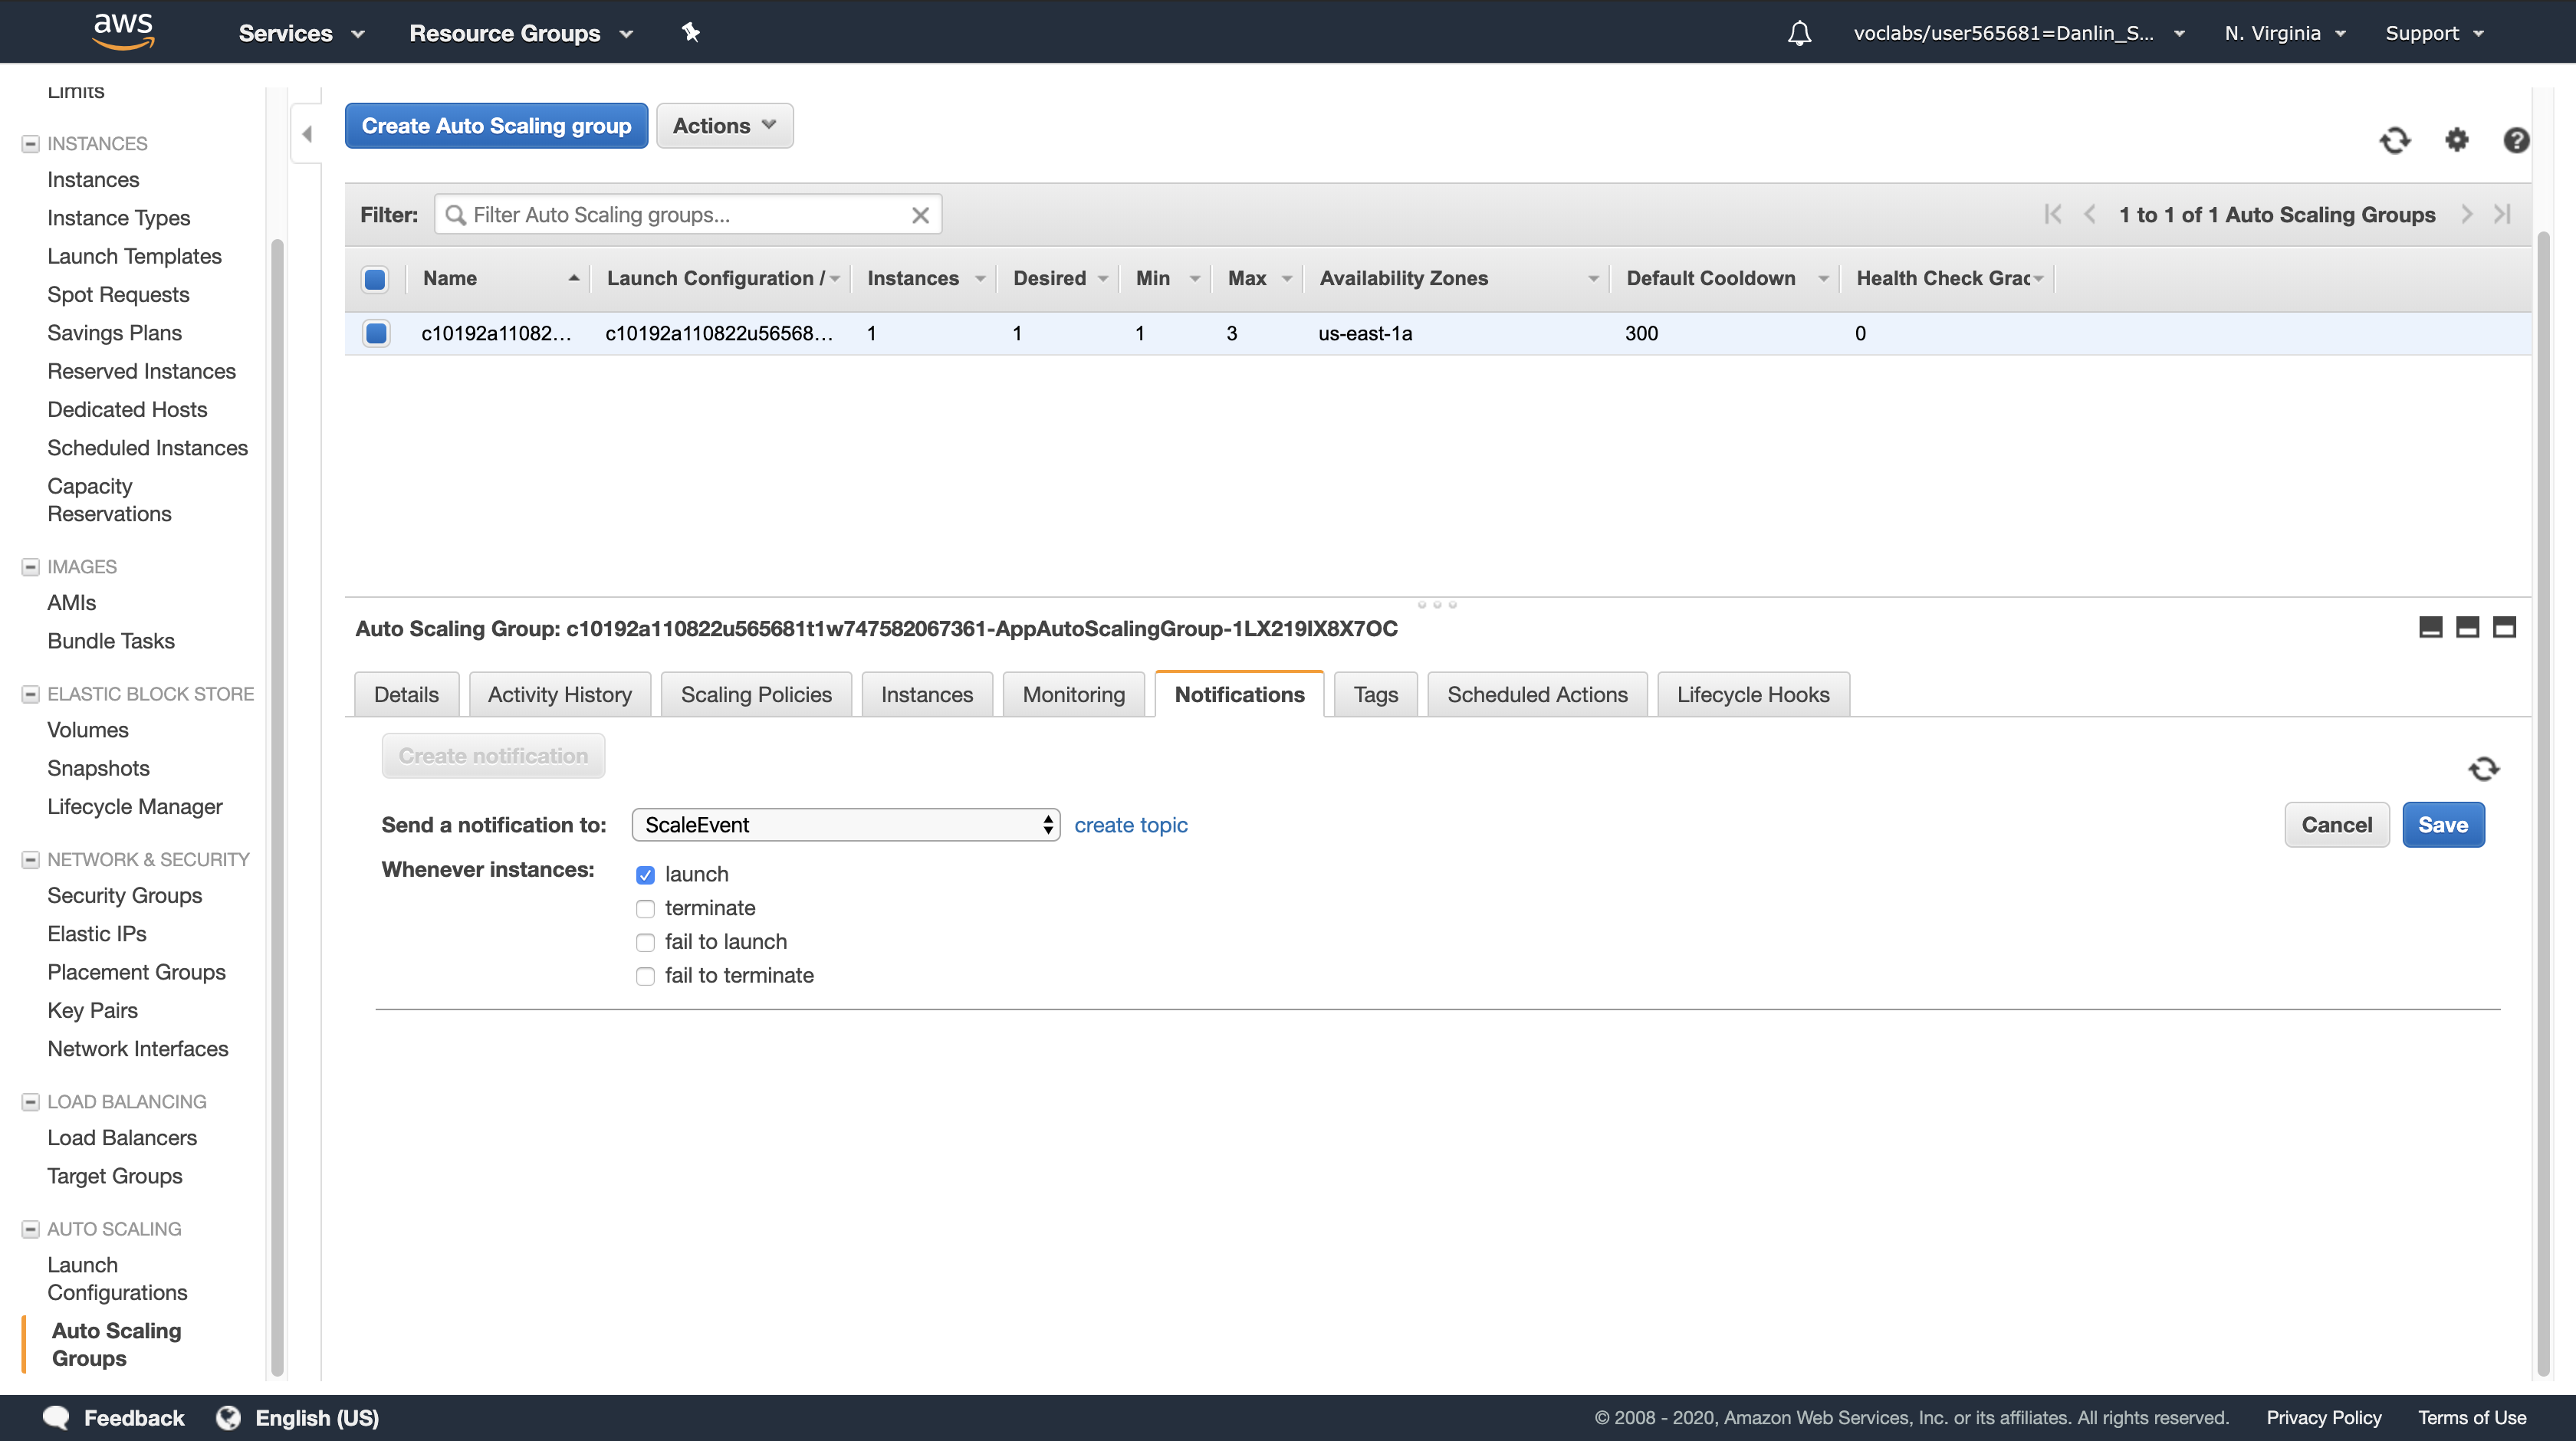Switch to the Scaling Policies tab

(x=755, y=695)
